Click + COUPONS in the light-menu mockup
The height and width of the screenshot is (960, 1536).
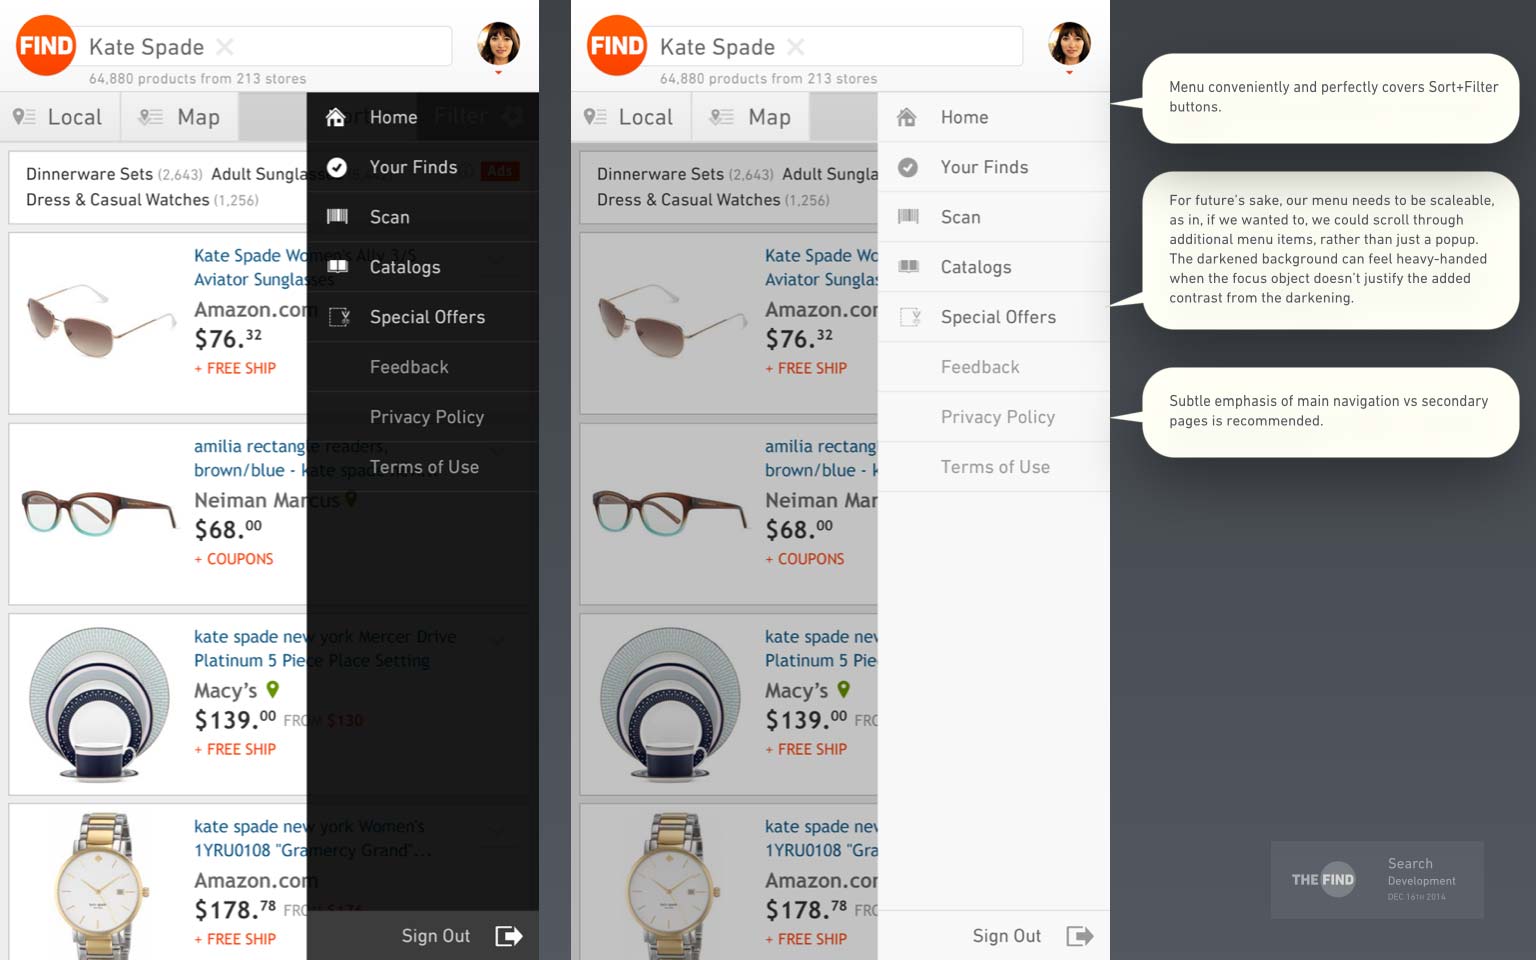[x=805, y=559]
